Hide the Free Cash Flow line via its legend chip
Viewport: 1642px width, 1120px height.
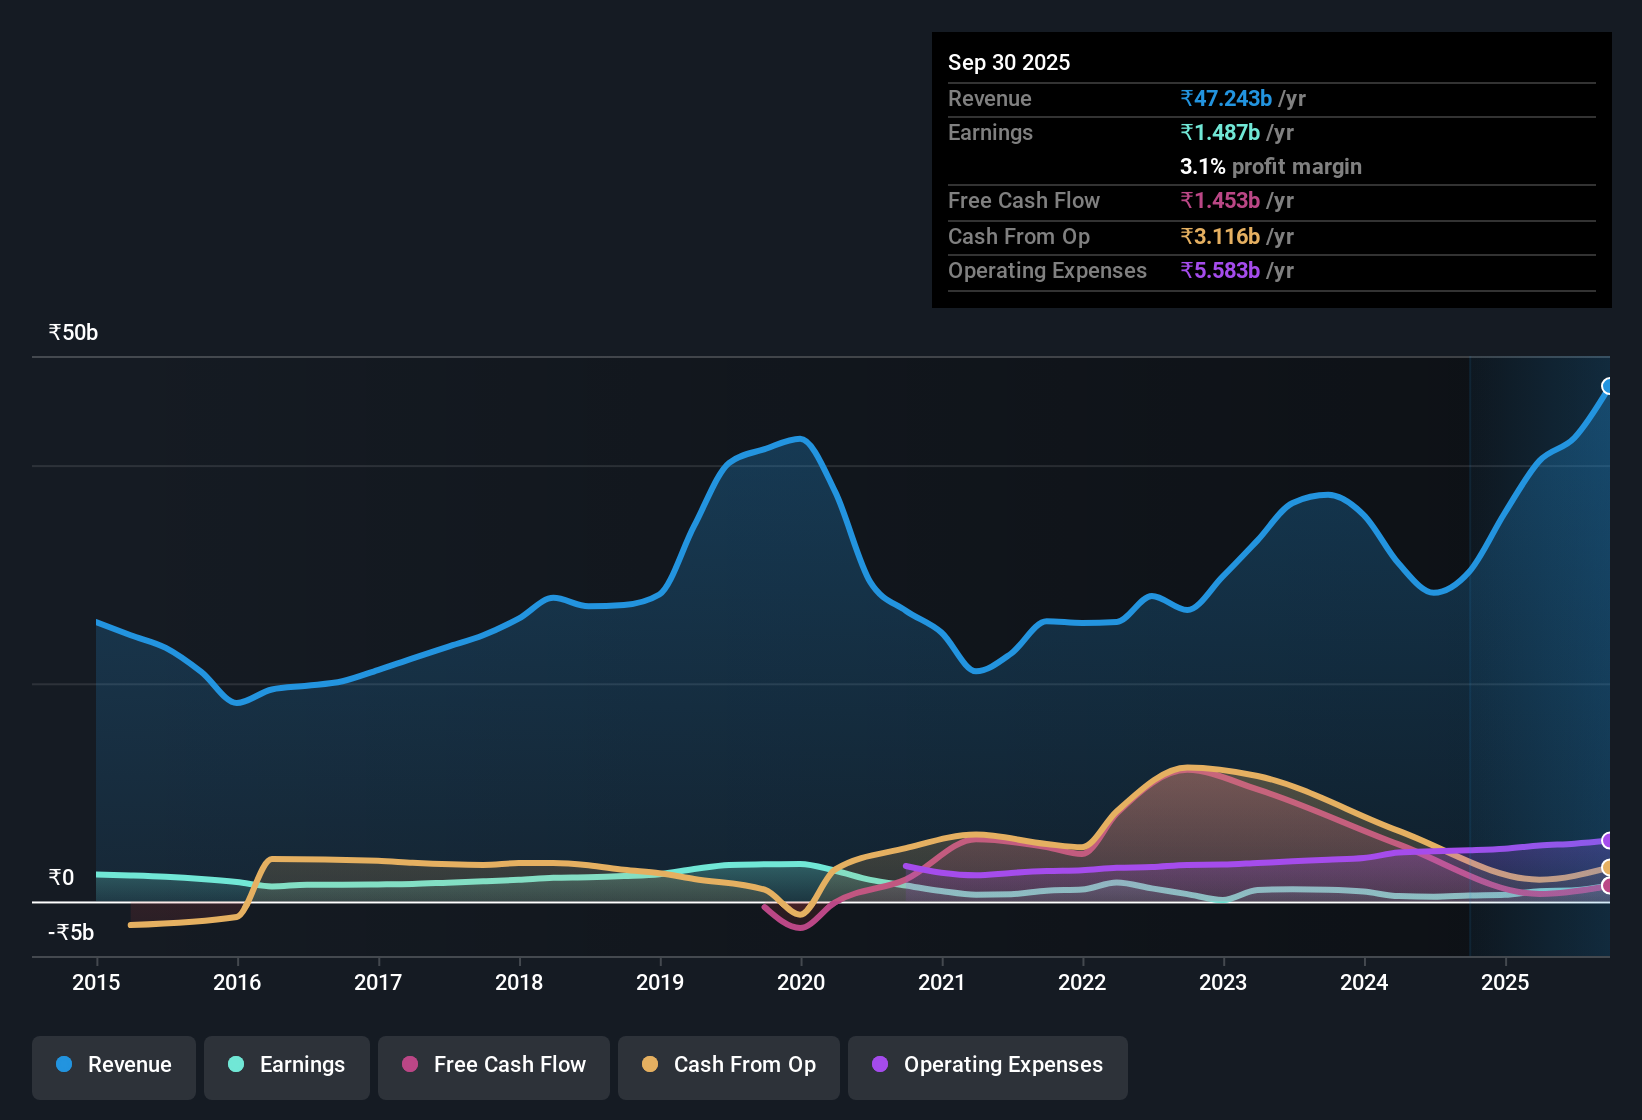point(494,1065)
